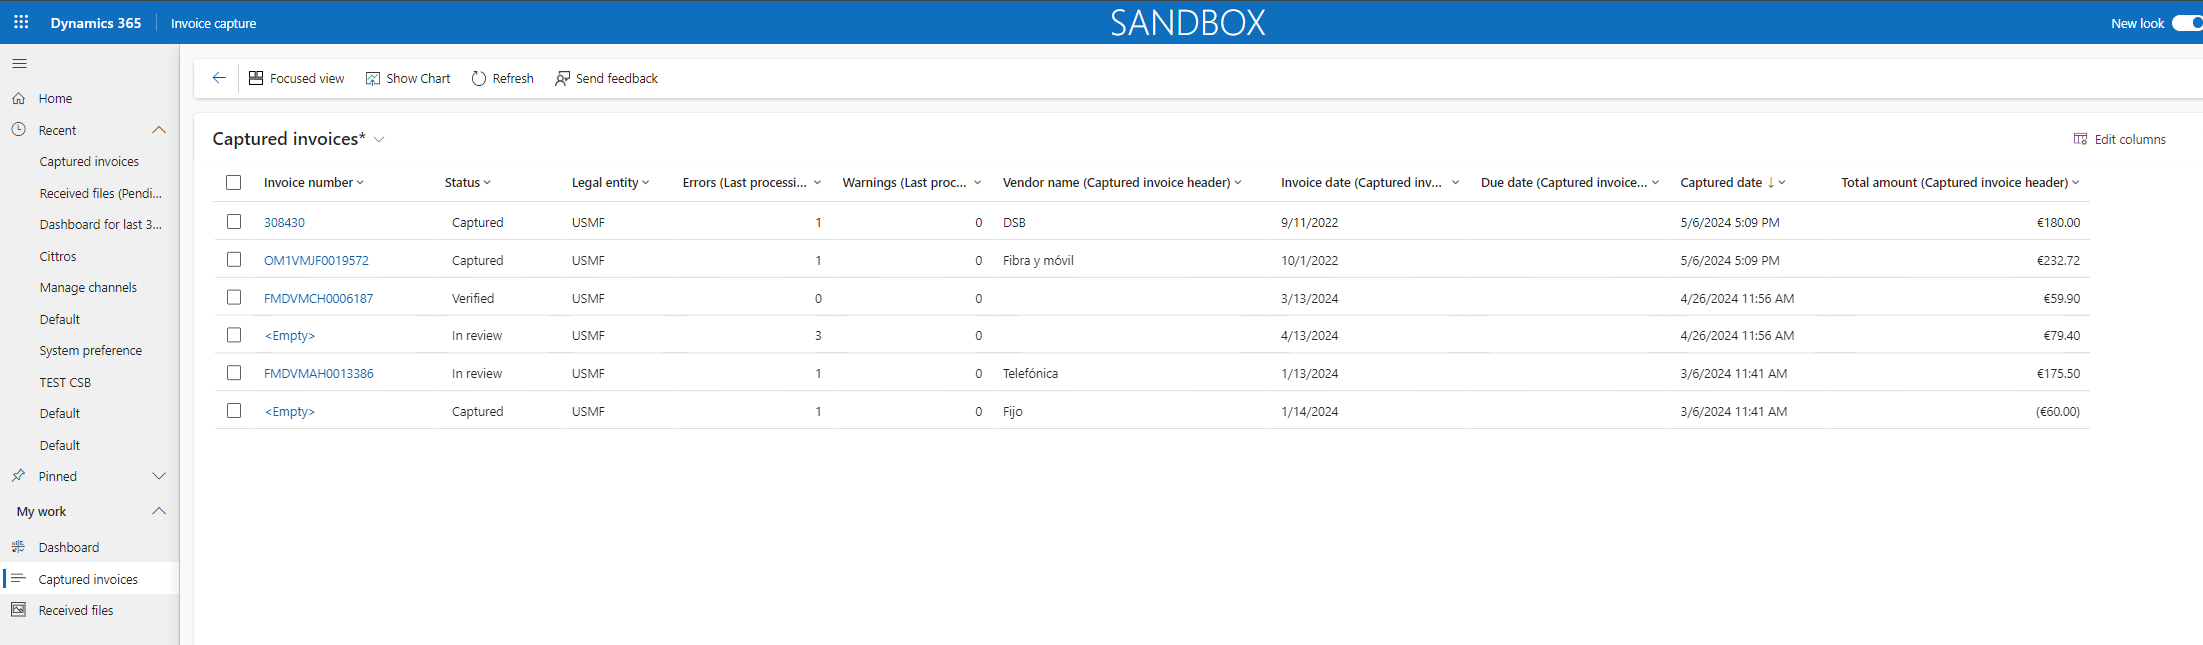2203x645 pixels.
Task: Select the checkbox of the Fijo row
Action: [x=234, y=411]
